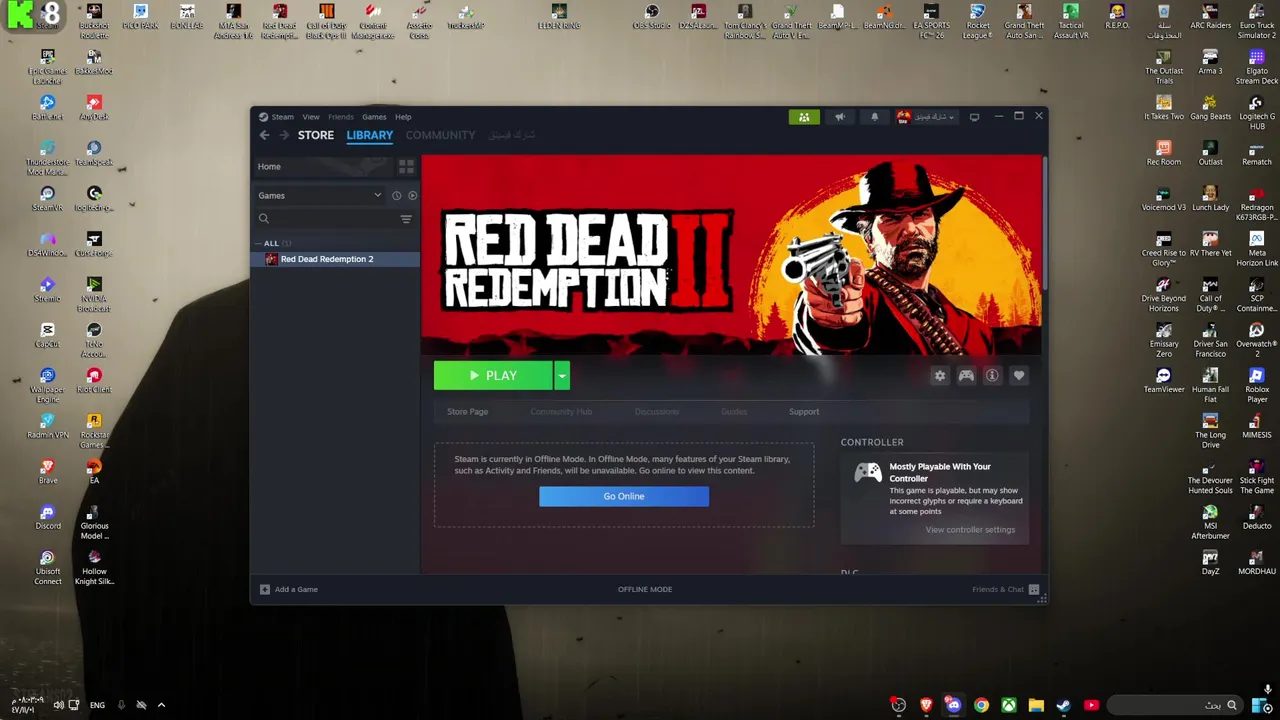The width and height of the screenshot is (1280, 720).
Task: Click the OFFLINE MODE status text
Action: pyautogui.click(x=645, y=589)
